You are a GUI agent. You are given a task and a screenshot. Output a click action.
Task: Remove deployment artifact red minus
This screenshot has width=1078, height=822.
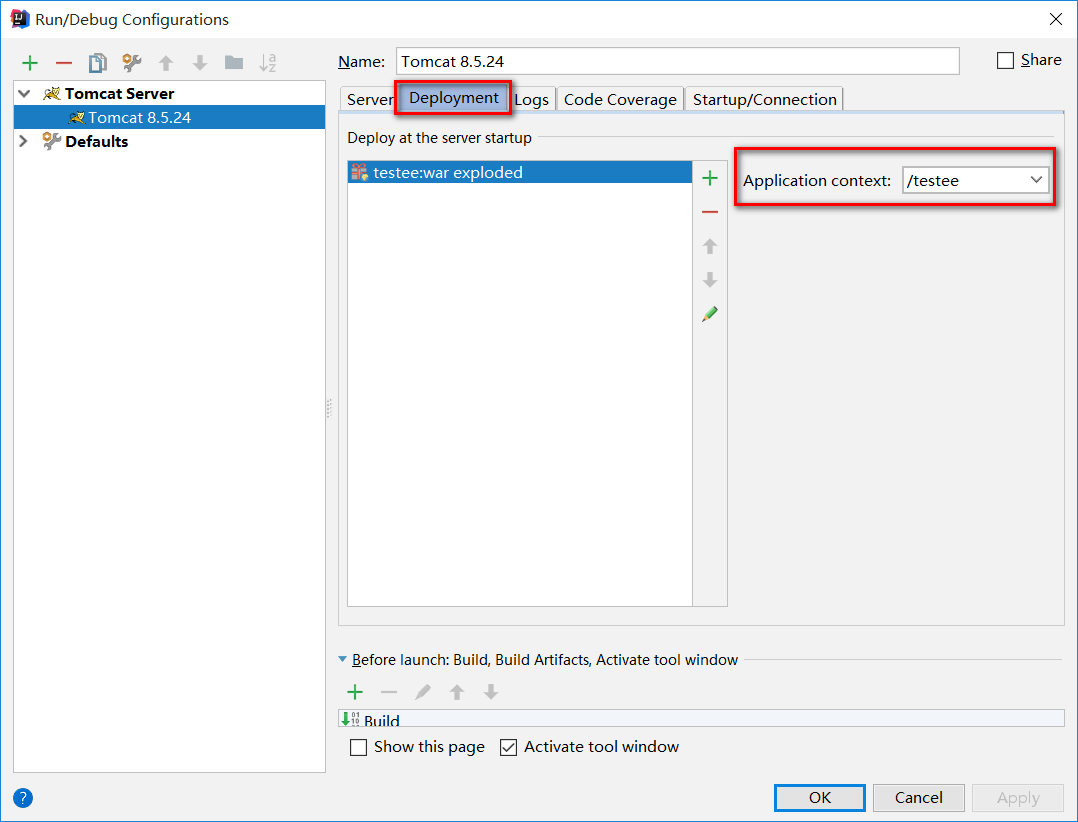pos(710,212)
